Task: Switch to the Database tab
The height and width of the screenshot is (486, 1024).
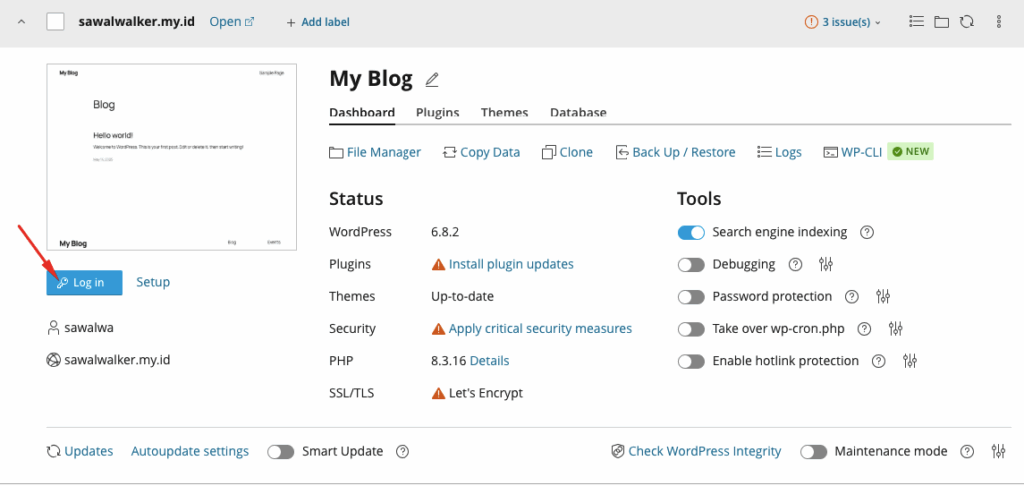Action: [578, 112]
